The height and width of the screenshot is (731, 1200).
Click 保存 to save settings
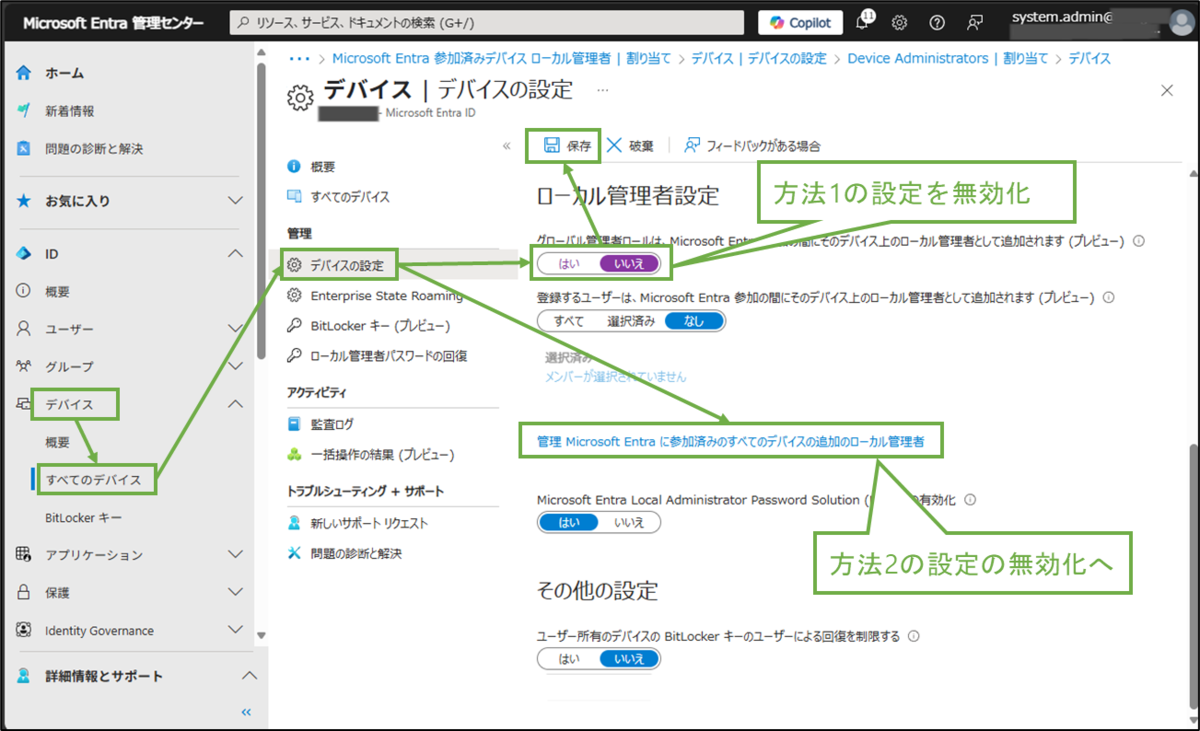(567, 146)
